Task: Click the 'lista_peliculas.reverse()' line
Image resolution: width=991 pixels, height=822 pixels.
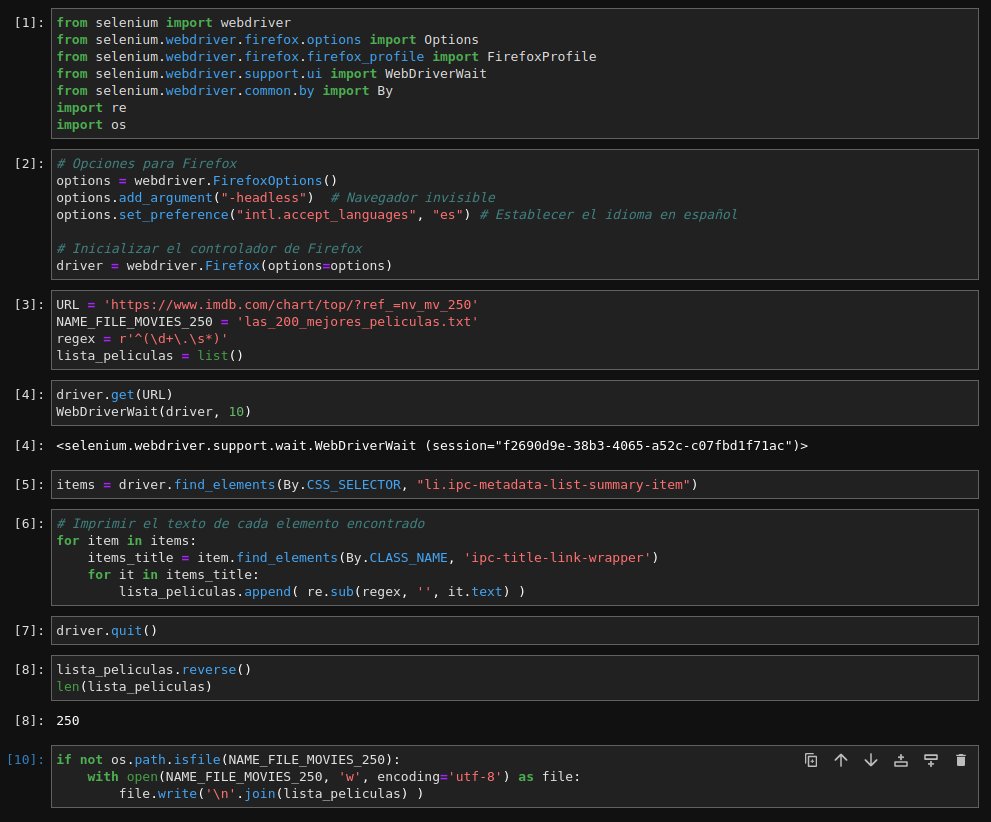Action: 154,670
